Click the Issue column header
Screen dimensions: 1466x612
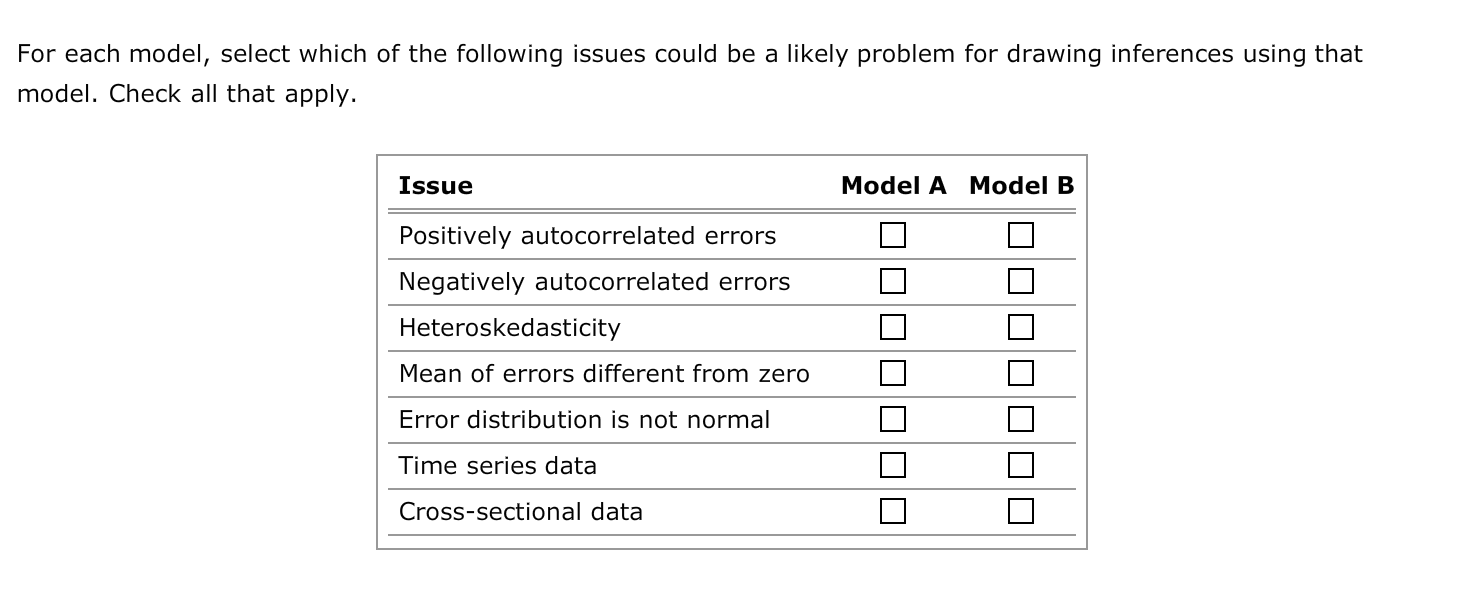(x=436, y=185)
